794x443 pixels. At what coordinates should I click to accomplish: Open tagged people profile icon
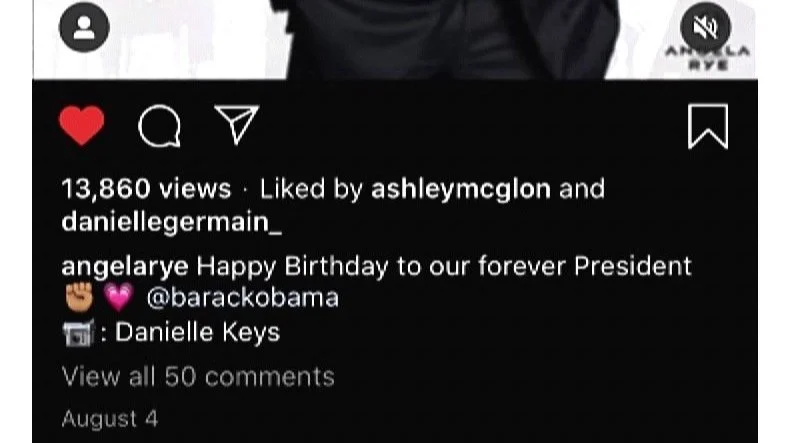(84, 27)
